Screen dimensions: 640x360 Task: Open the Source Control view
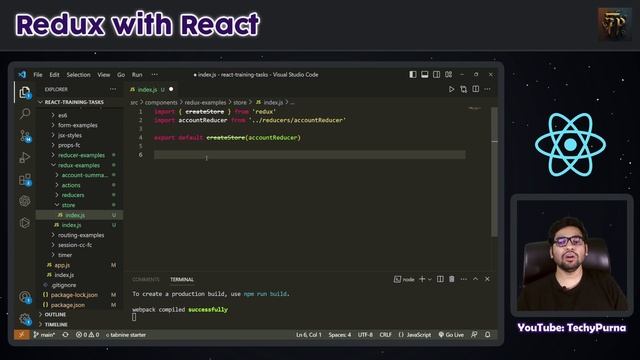(25, 136)
